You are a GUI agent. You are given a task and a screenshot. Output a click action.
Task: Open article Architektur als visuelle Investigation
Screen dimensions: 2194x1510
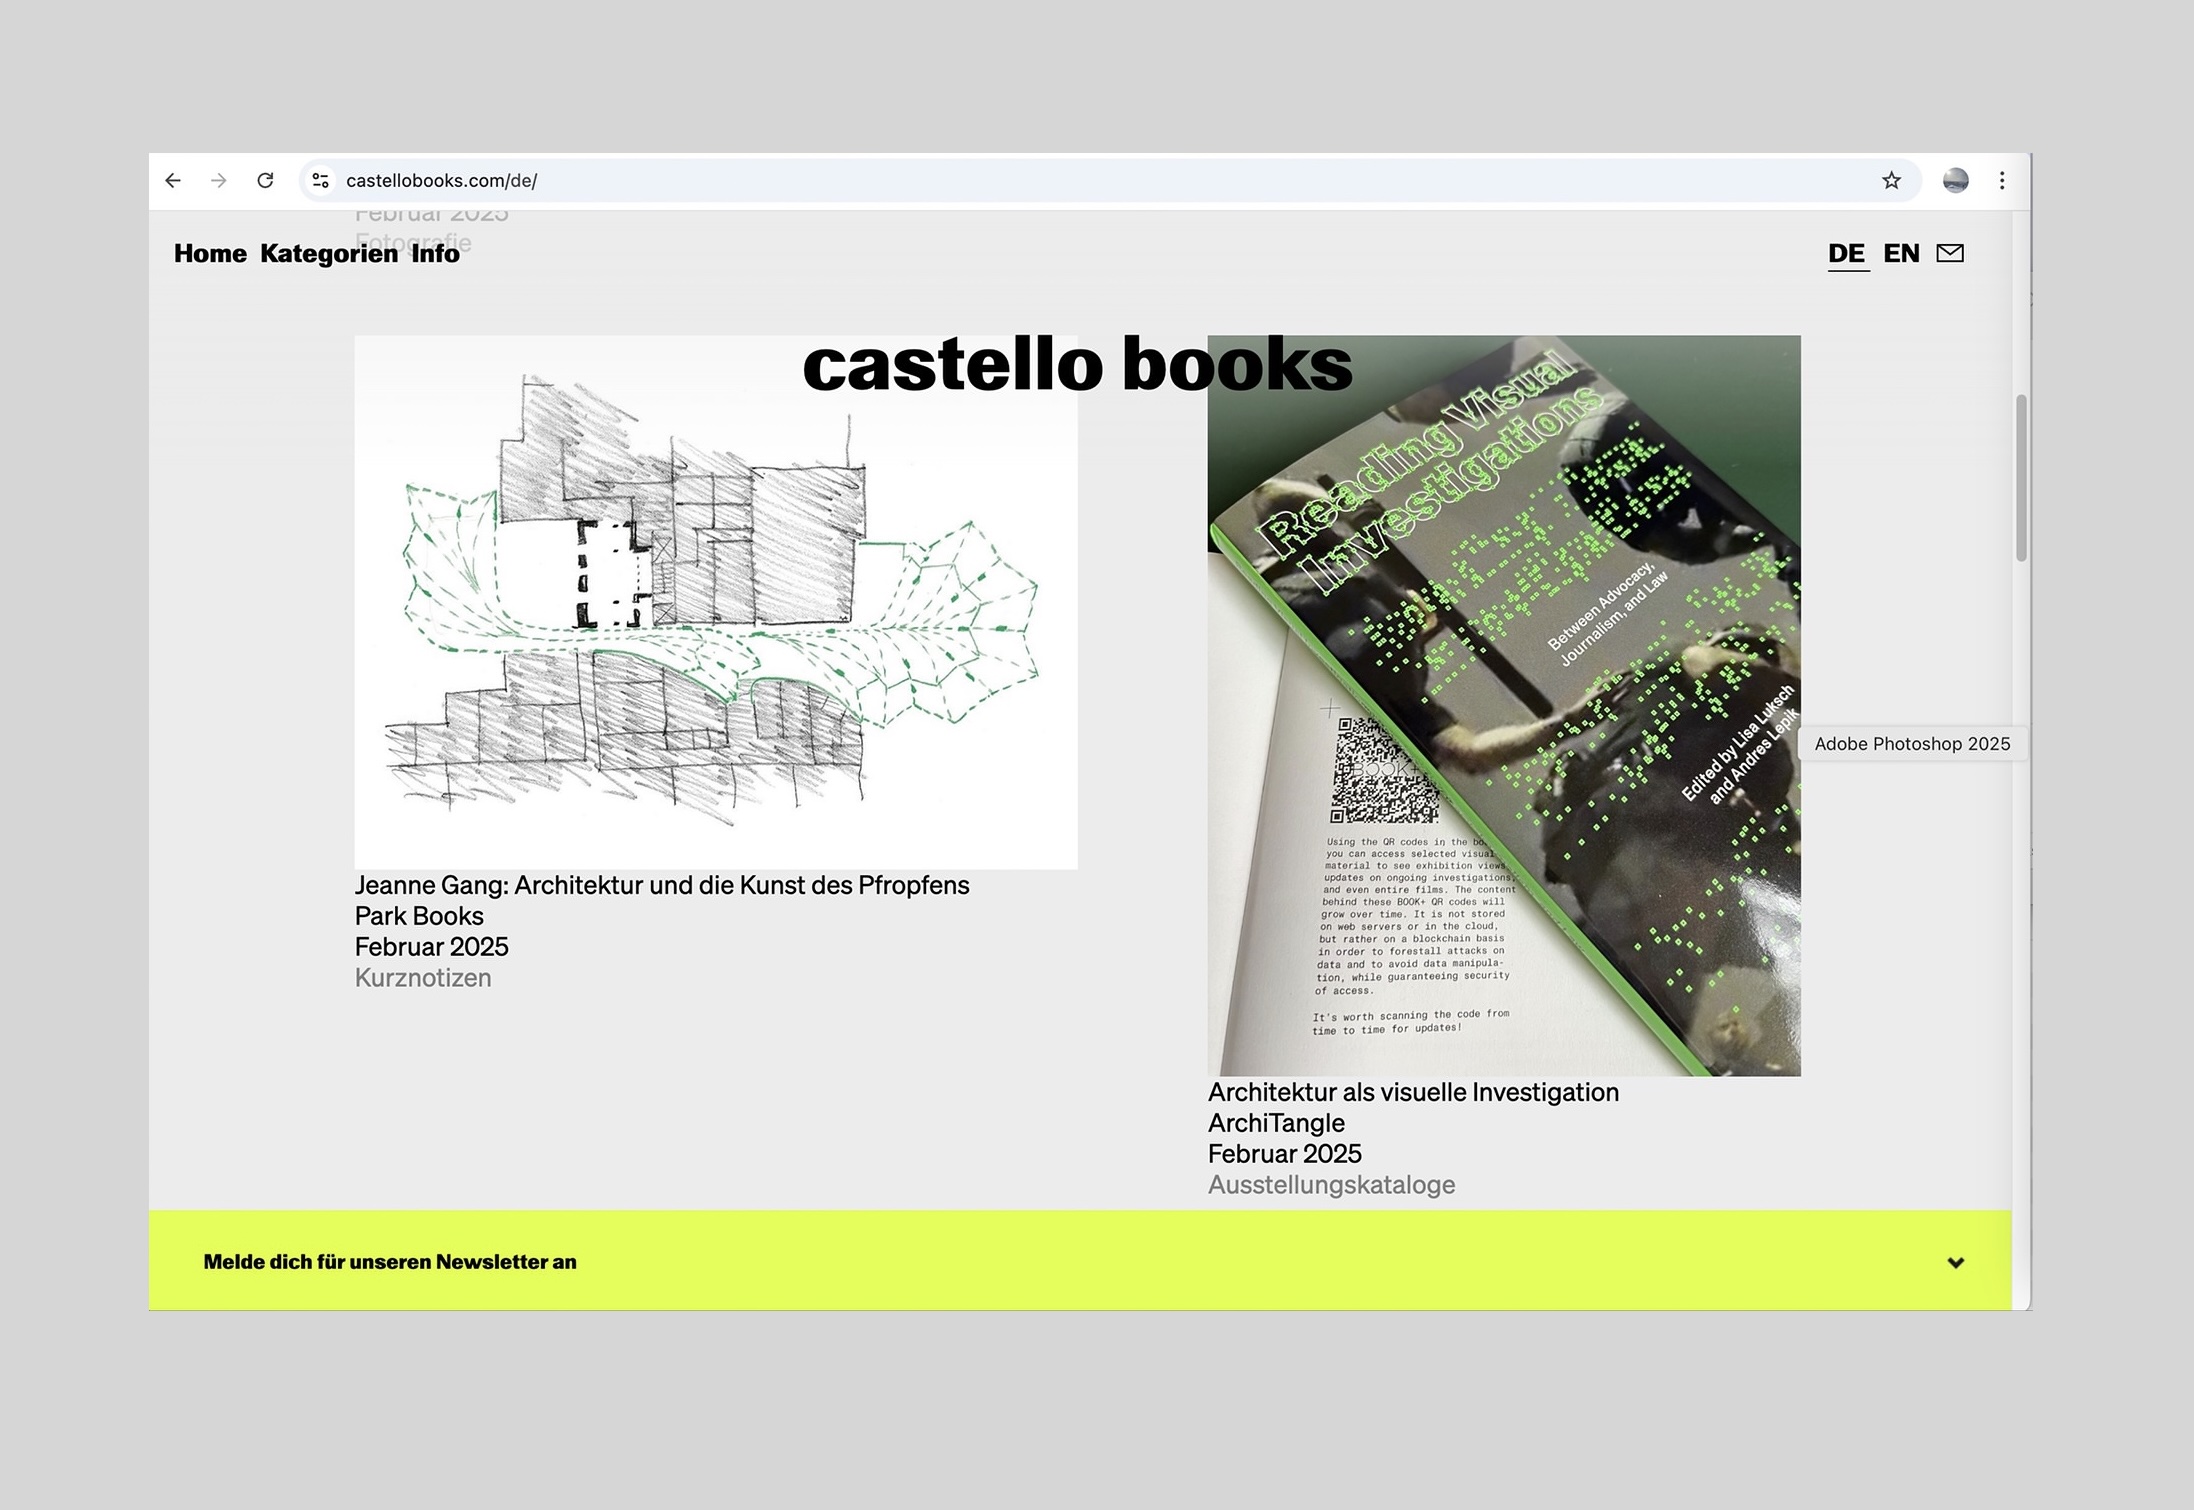1413,1093
